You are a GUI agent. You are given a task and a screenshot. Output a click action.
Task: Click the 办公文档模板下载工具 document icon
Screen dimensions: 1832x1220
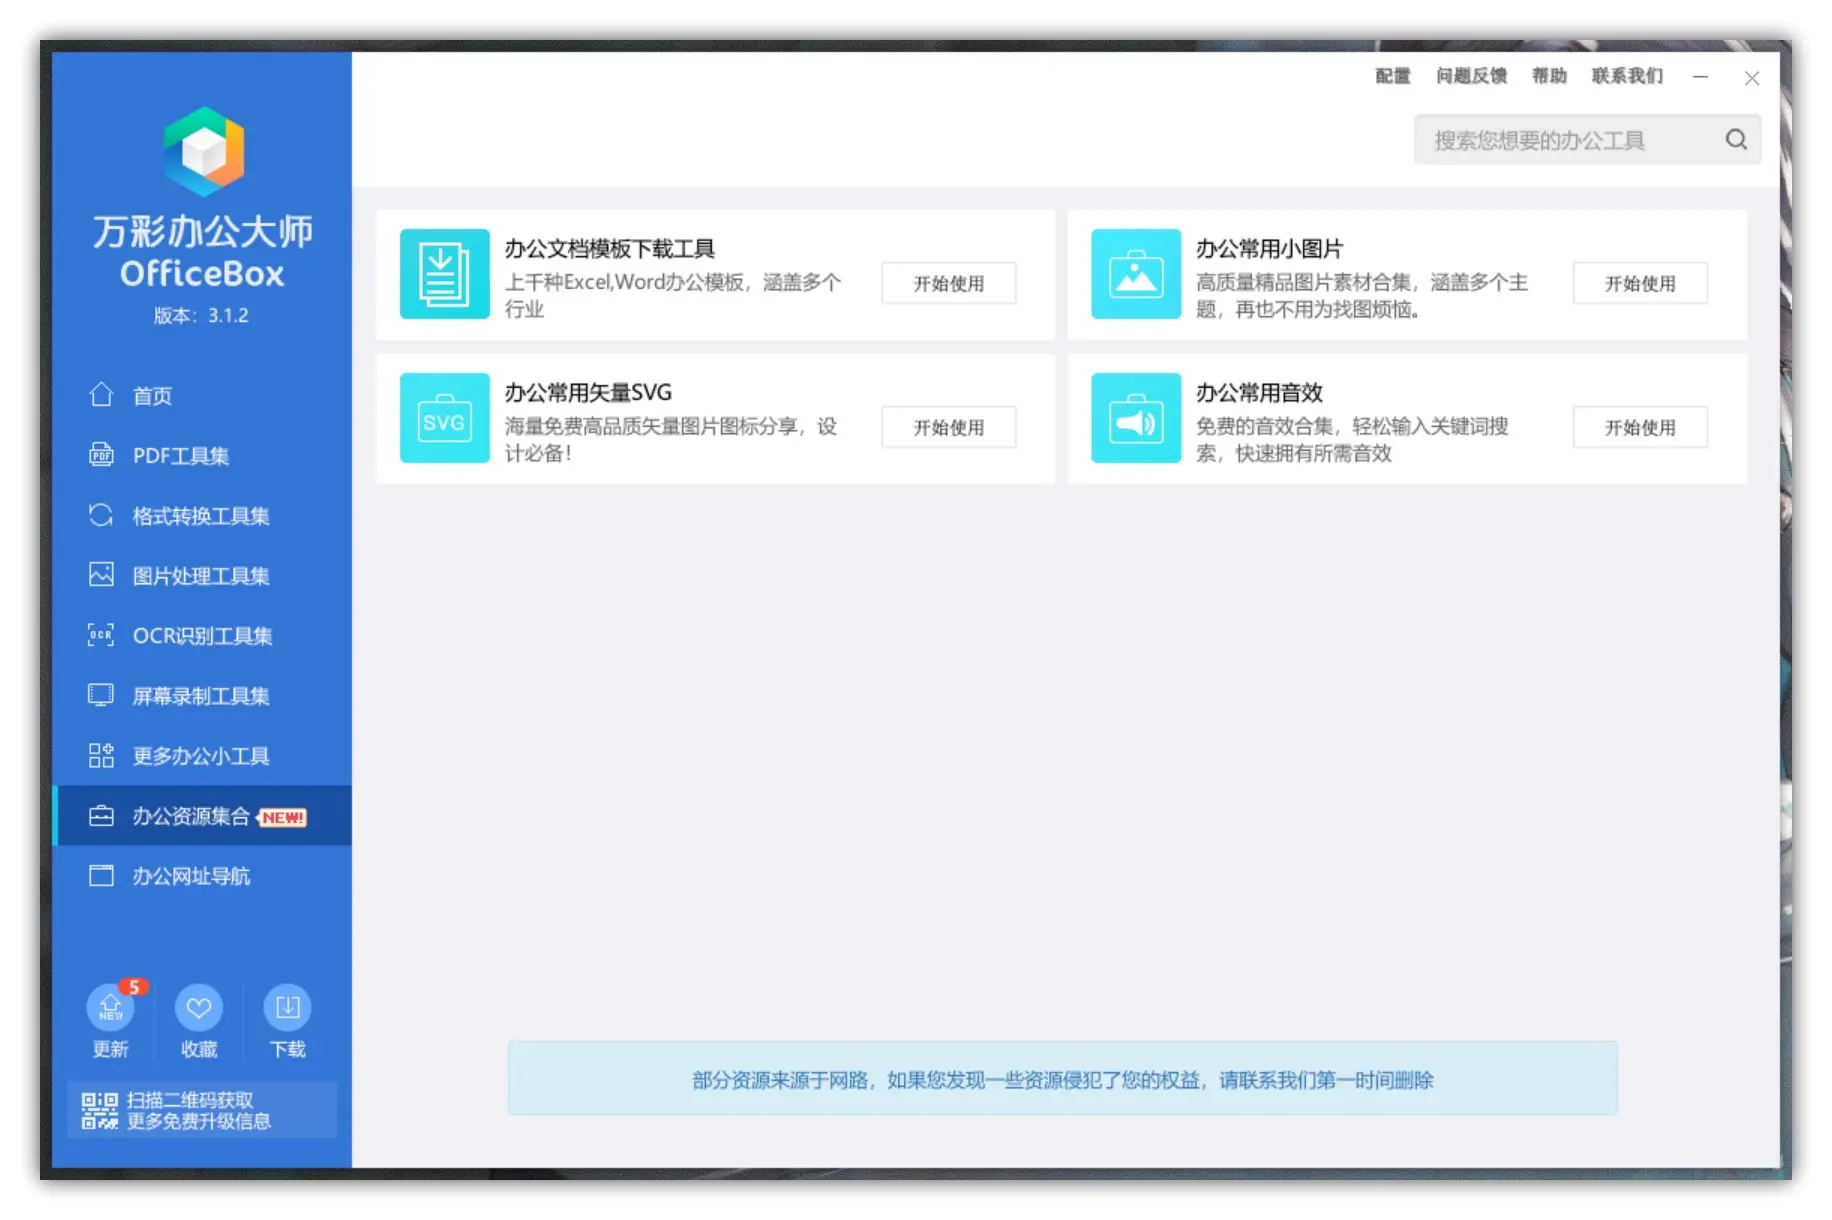pyautogui.click(x=445, y=274)
